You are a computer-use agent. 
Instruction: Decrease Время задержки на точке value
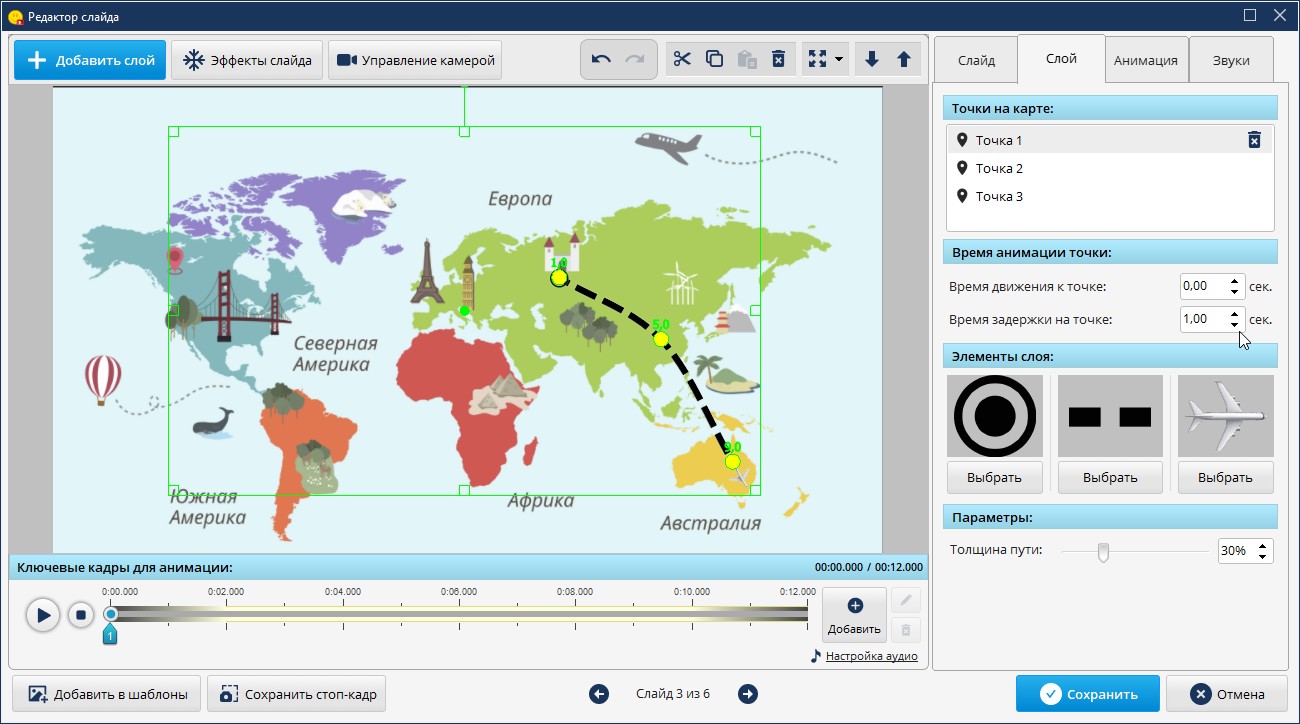click(x=1235, y=325)
